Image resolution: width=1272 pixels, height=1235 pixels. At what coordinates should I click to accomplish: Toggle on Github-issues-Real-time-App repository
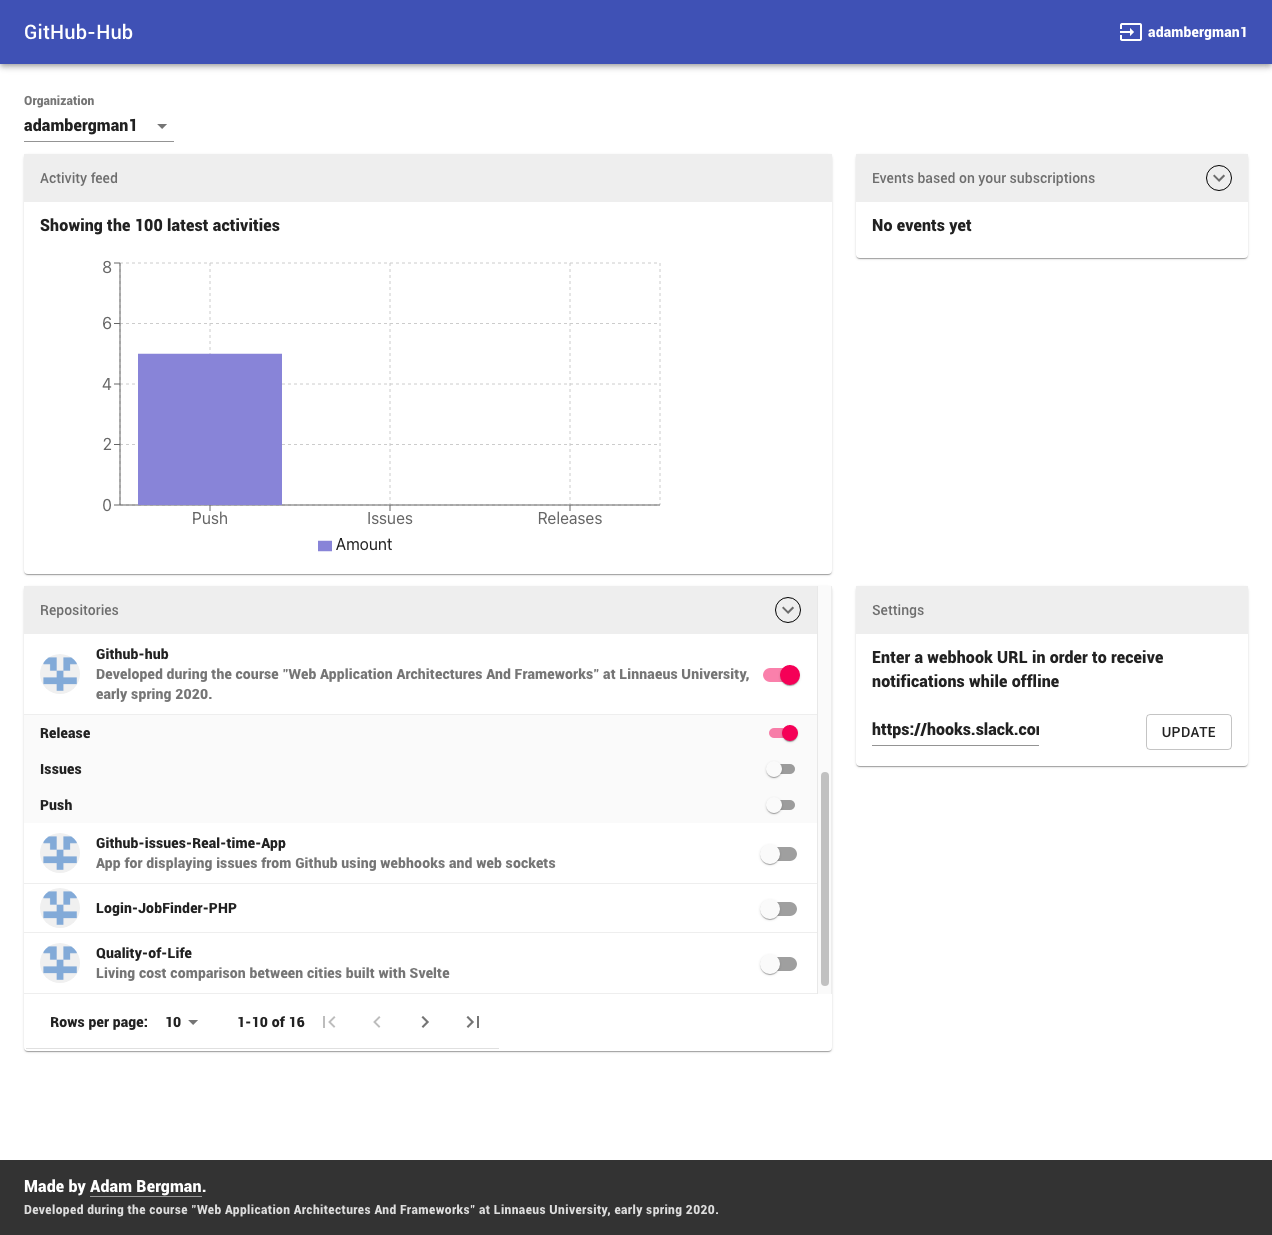click(x=779, y=854)
